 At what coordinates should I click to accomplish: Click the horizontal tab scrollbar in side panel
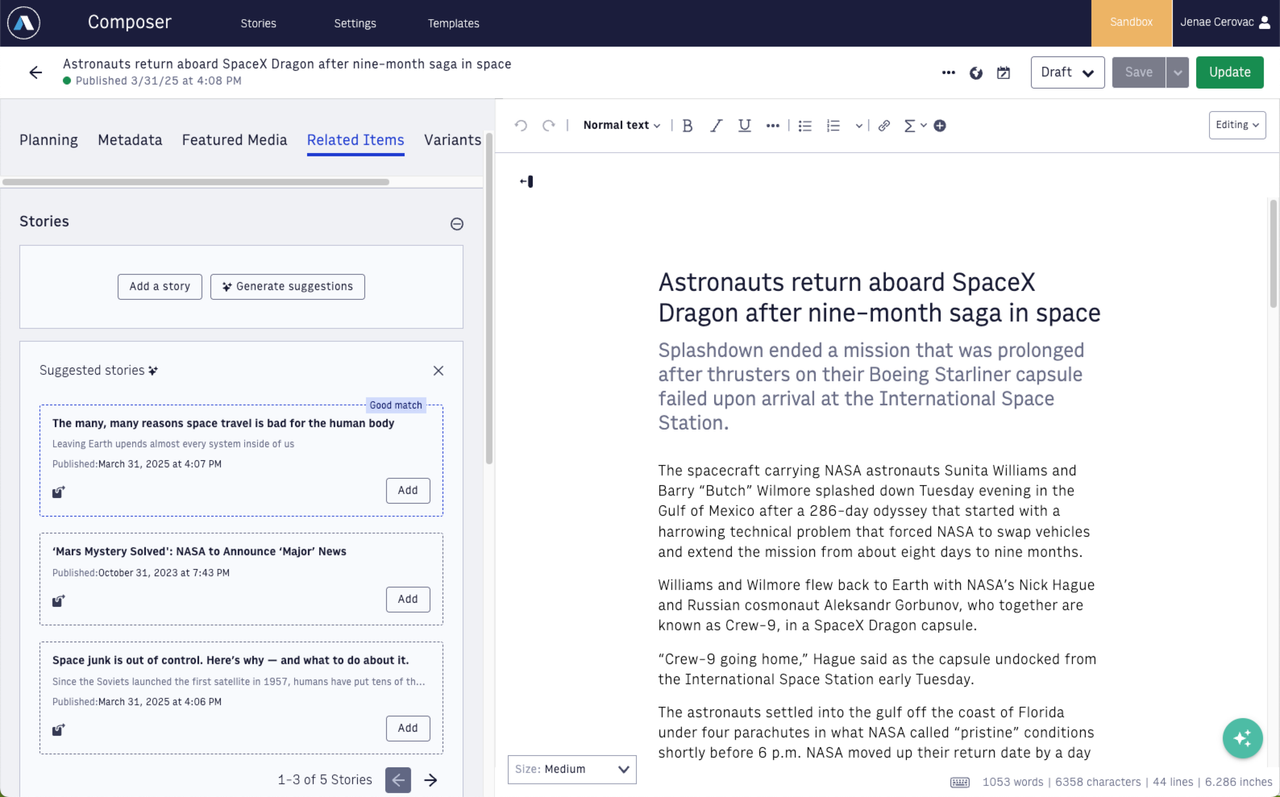click(196, 182)
